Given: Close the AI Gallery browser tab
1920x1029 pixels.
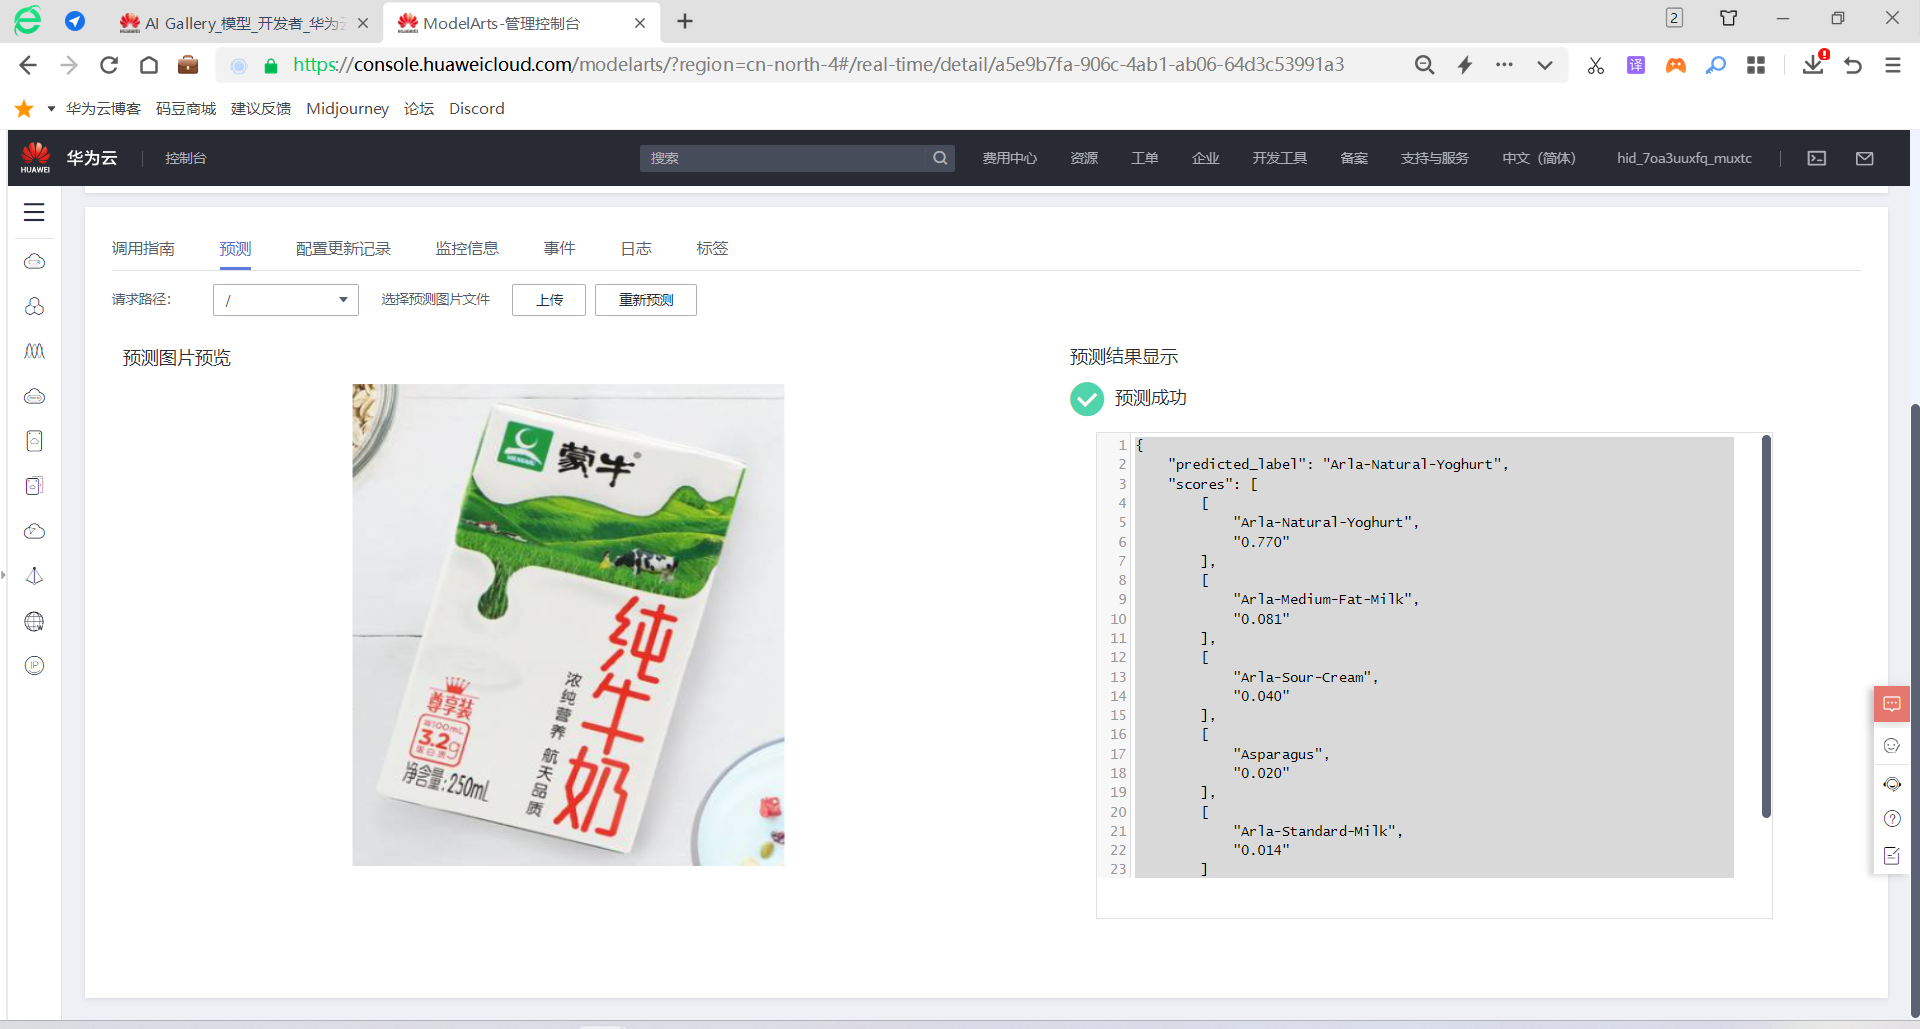Looking at the screenshot, I should pyautogui.click(x=363, y=23).
